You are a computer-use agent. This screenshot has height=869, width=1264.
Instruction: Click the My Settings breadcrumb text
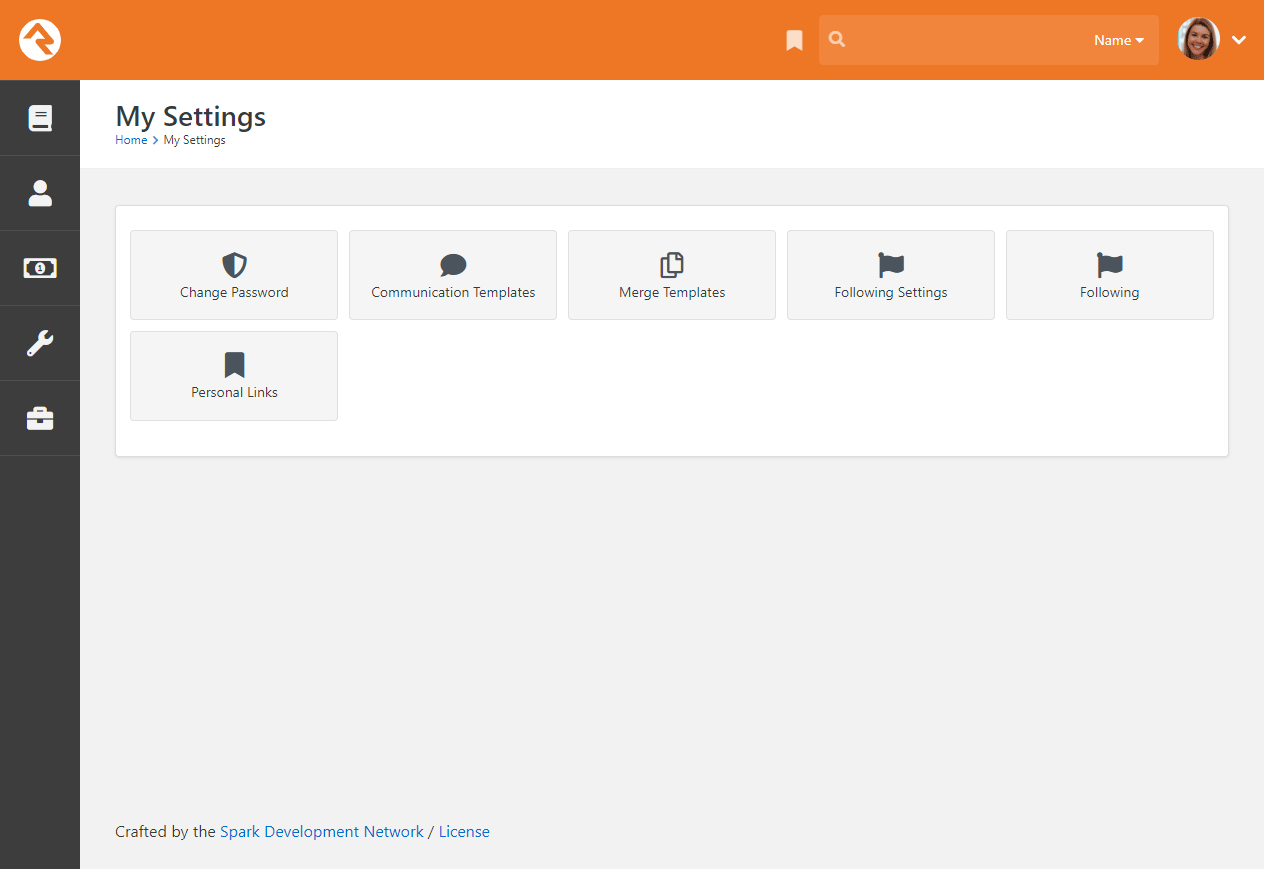tap(195, 140)
